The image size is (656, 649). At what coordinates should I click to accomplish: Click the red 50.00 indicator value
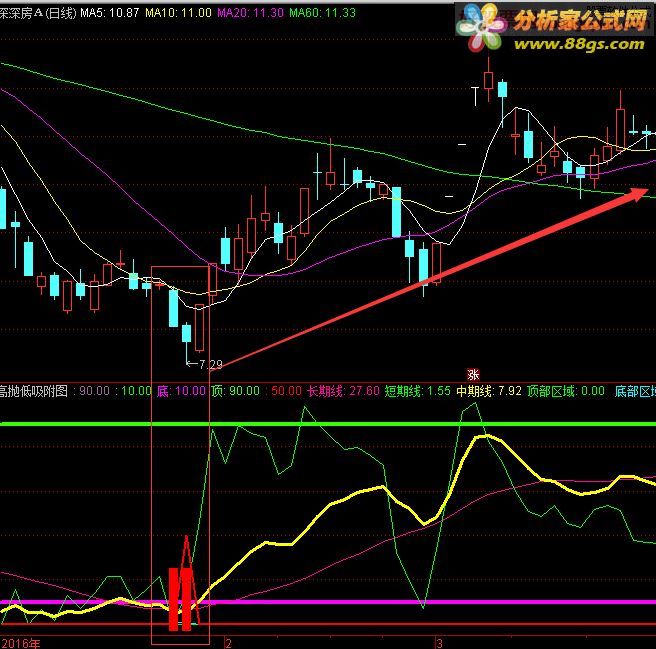(x=286, y=391)
